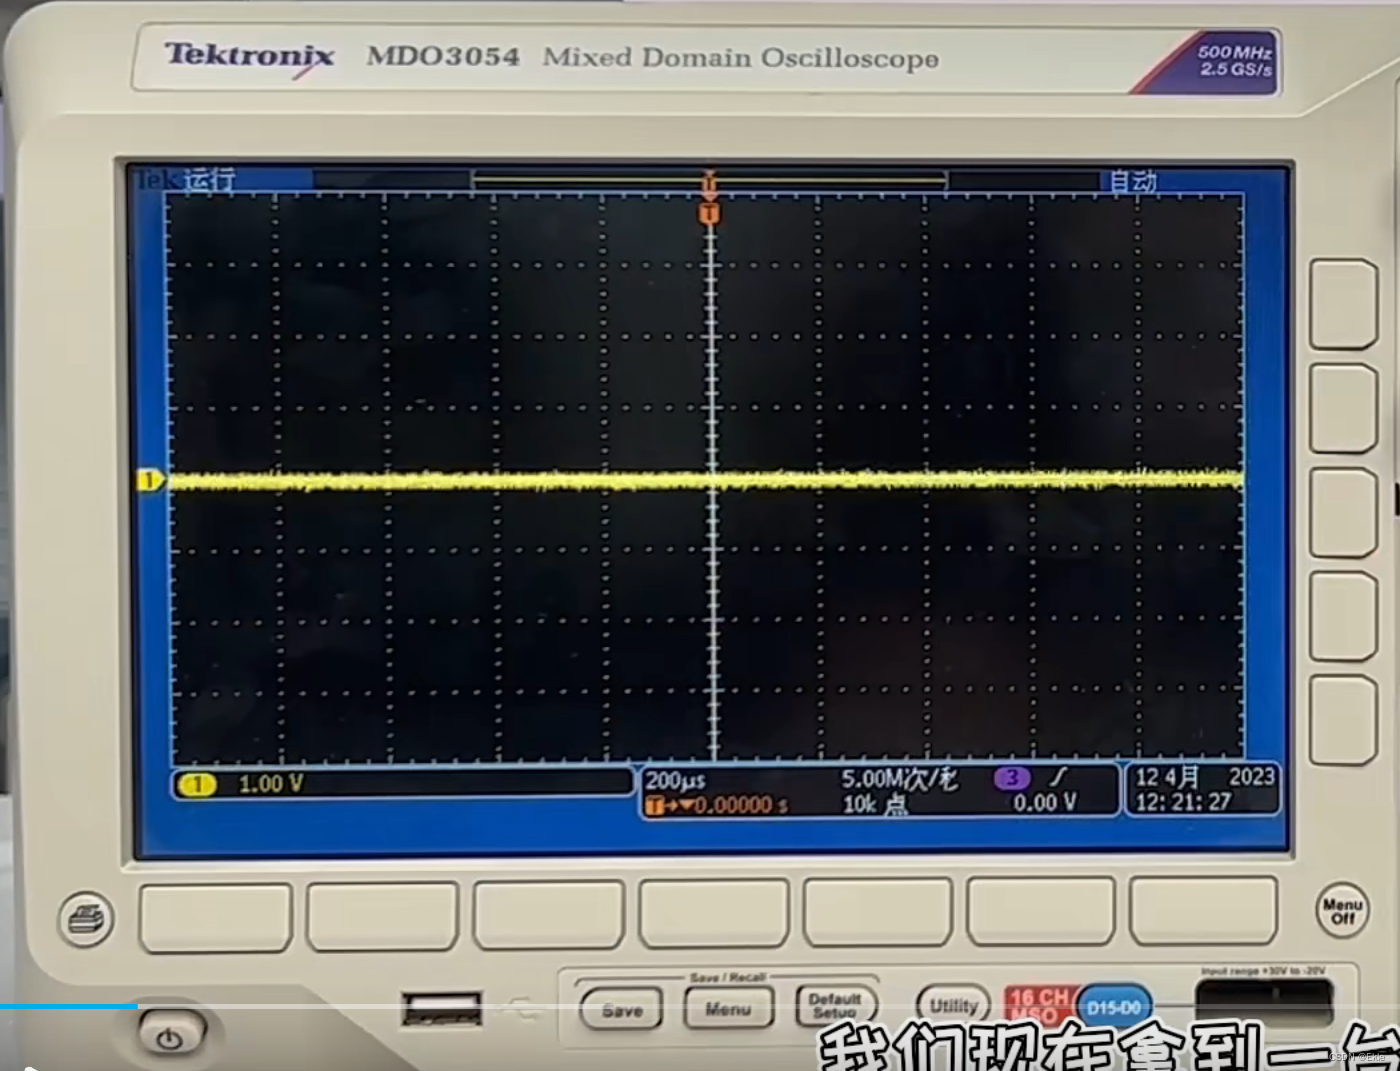Screen dimensions: 1400x1071
Task: Push the fifth bottom bezel button from left
Action: point(877,912)
